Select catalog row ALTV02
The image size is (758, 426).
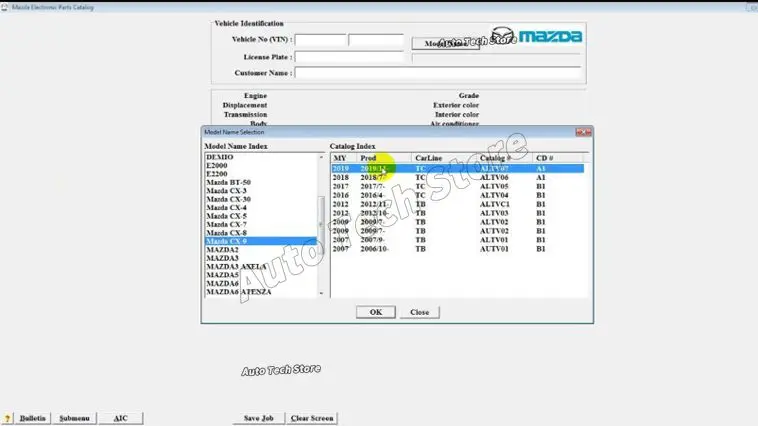(457, 222)
